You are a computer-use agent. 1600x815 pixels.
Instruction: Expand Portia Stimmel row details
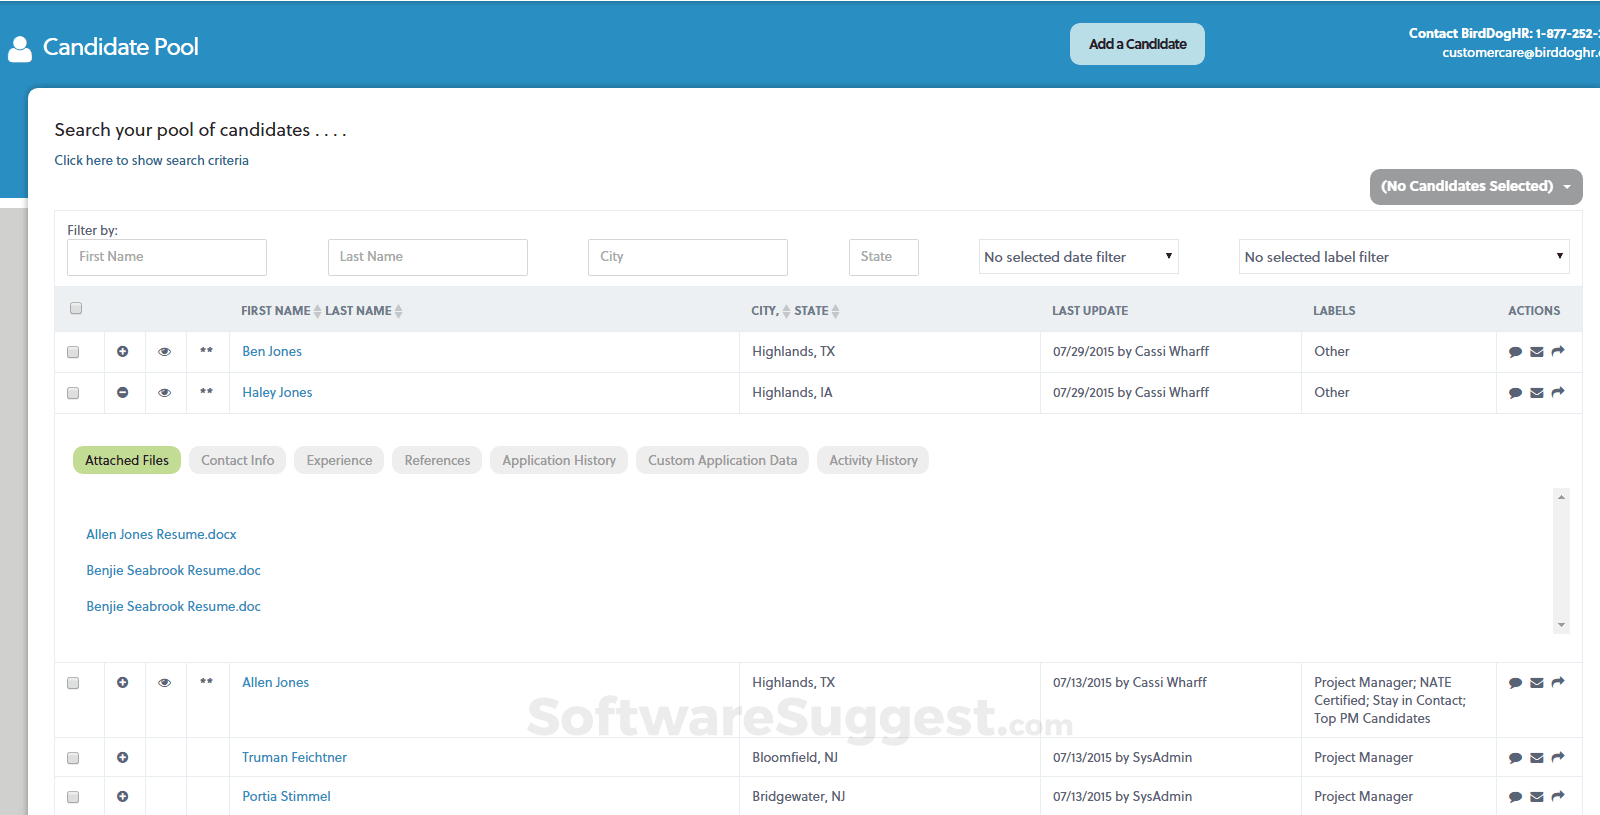pyautogui.click(x=123, y=796)
